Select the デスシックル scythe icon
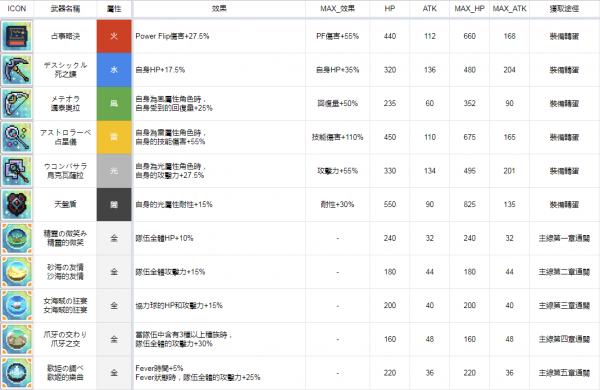Image resolution: width=600 pixels, height=390 pixels. [x=16, y=70]
